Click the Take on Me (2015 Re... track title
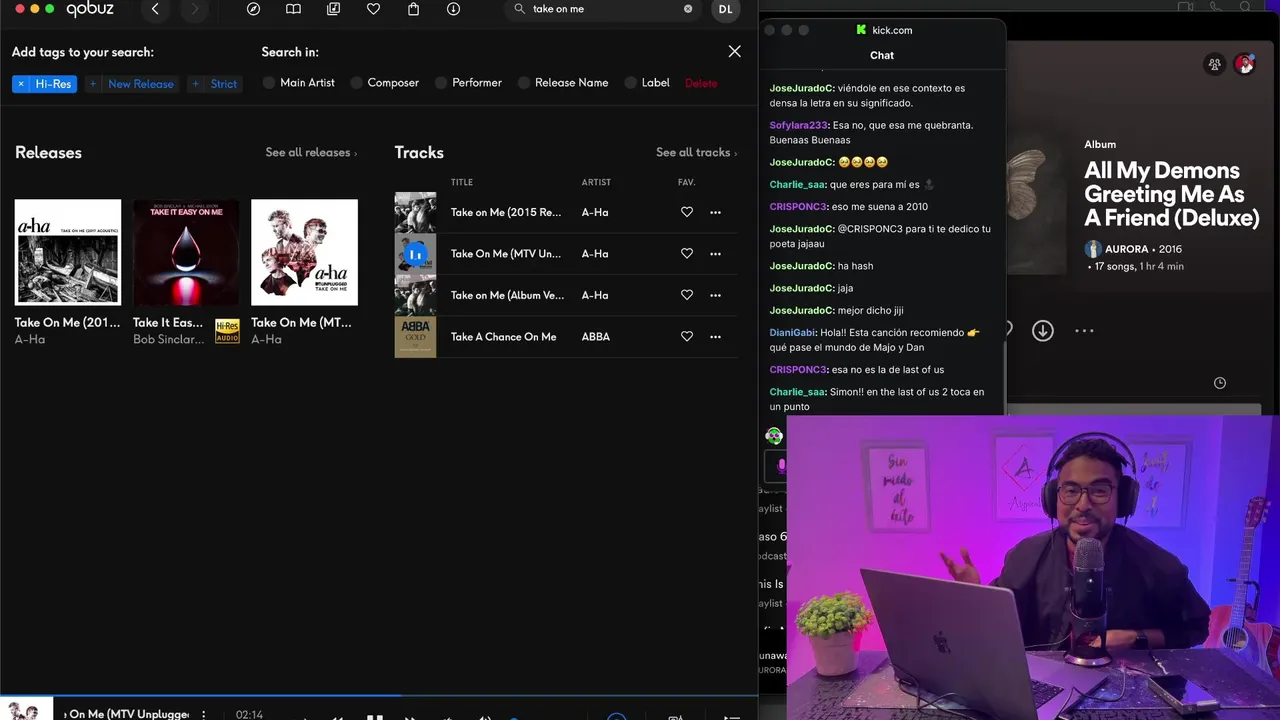 pyautogui.click(x=506, y=212)
